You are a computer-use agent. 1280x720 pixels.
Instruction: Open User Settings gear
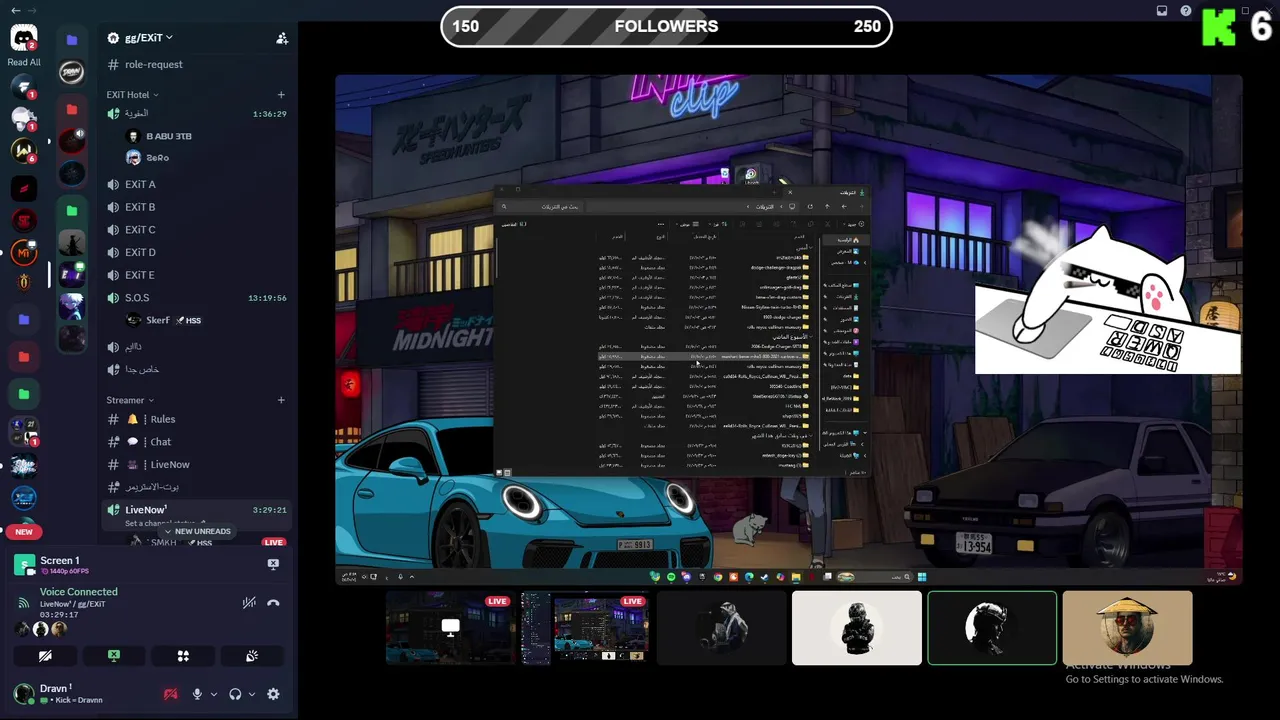[273, 694]
